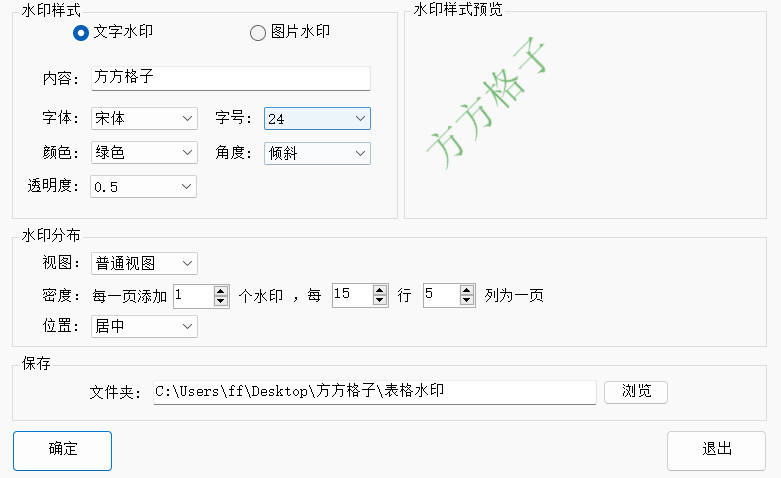Confirm settings with the 确定 button
Viewport: 781px width, 478px height.
(x=62, y=450)
